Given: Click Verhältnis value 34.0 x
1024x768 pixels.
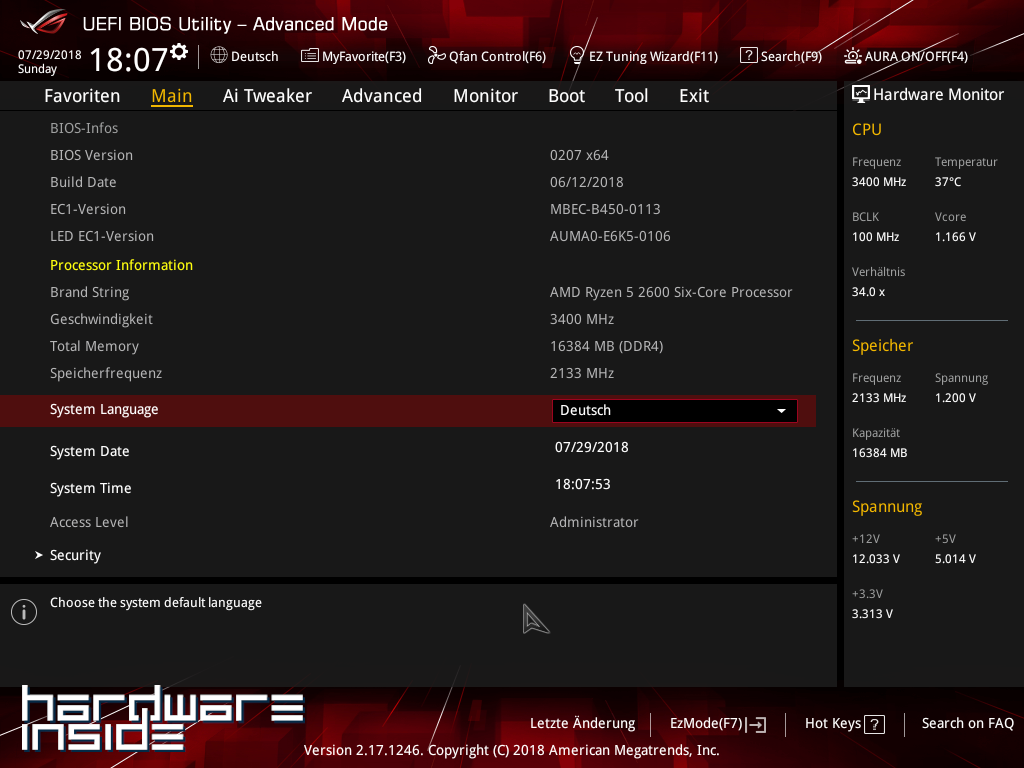Looking at the screenshot, I should click(x=869, y=292).
